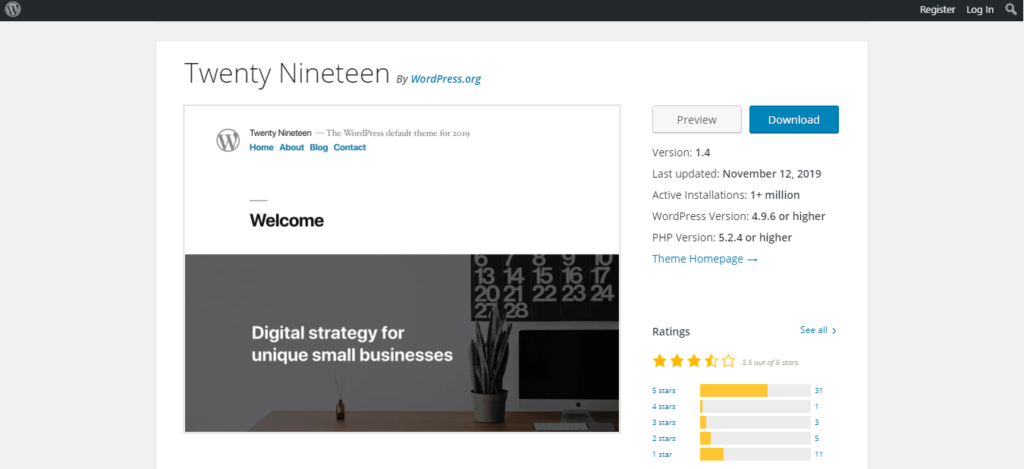Click the Twenty Nineteen theme screenshot
The image size is (1024, 469).
pyautogui.click(x=402, y=268)
